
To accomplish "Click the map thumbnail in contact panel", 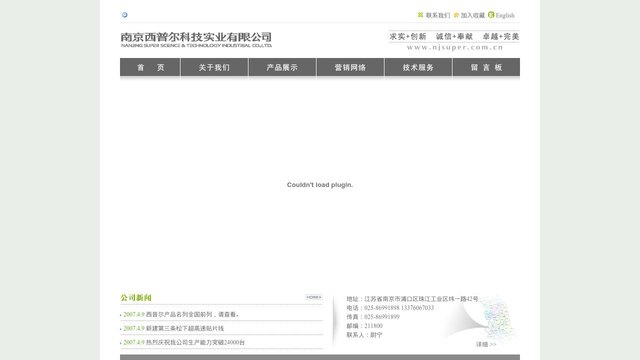I will pos(498,318).
